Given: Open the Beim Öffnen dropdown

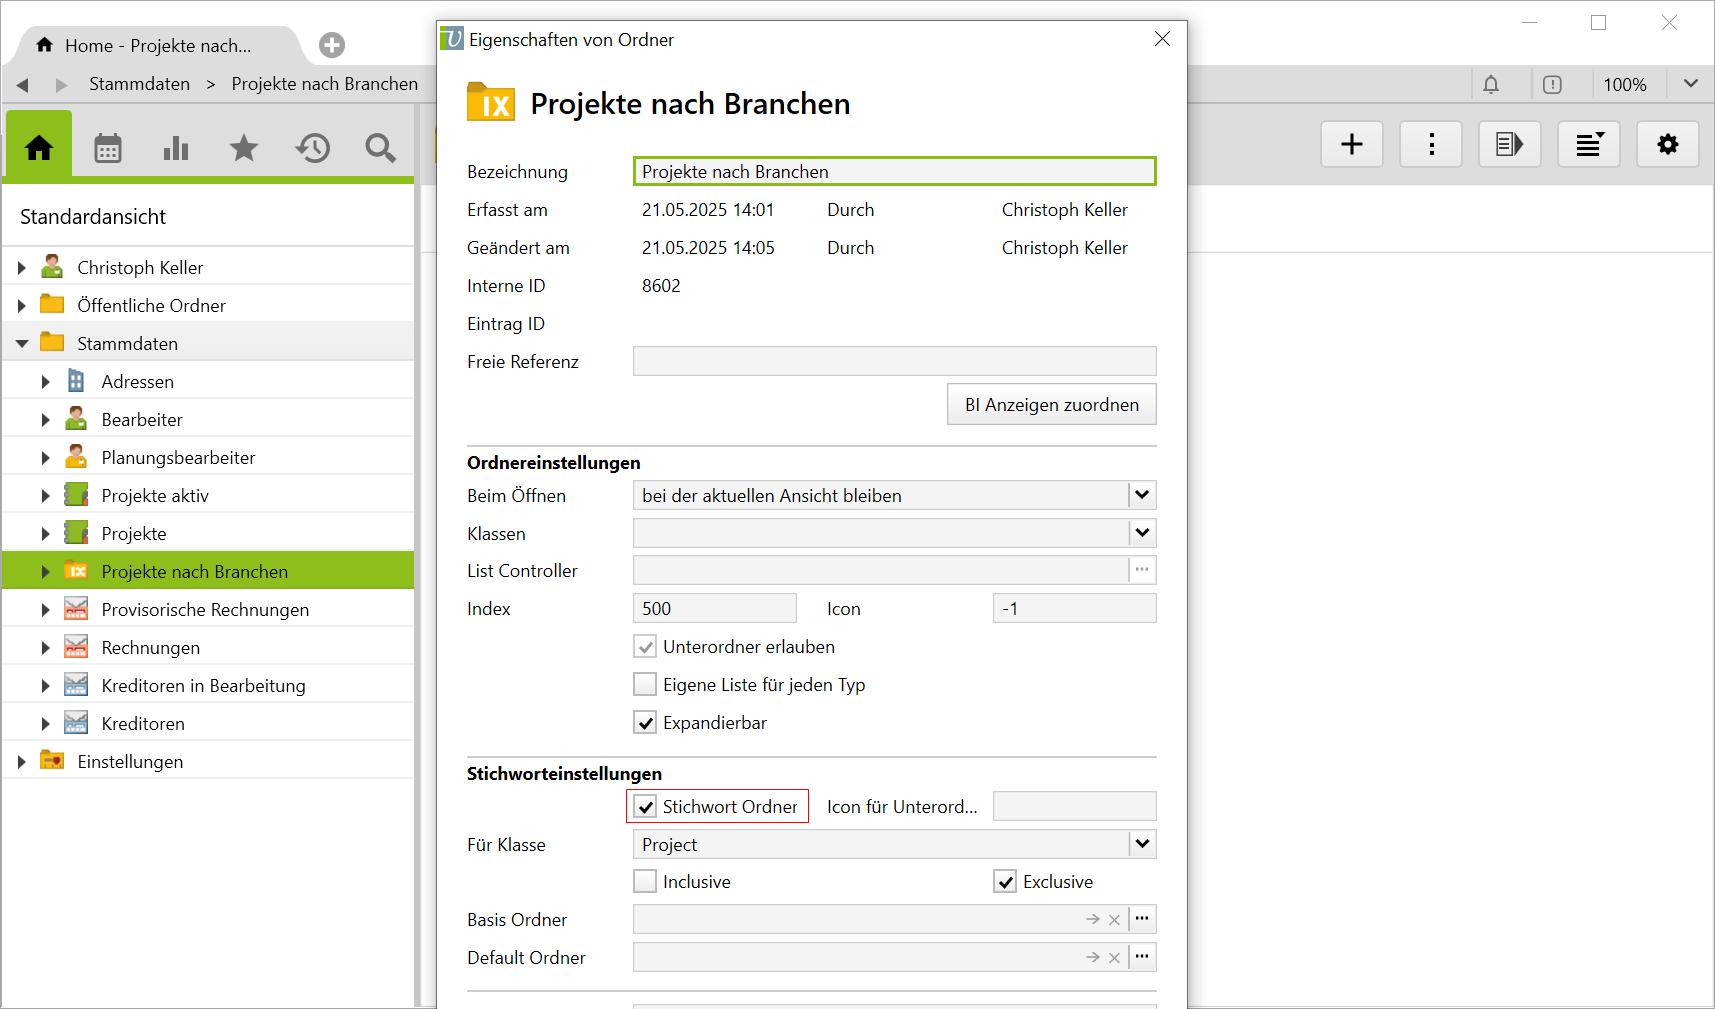Looking at the screenshot, I should [x=1142, y=495].
